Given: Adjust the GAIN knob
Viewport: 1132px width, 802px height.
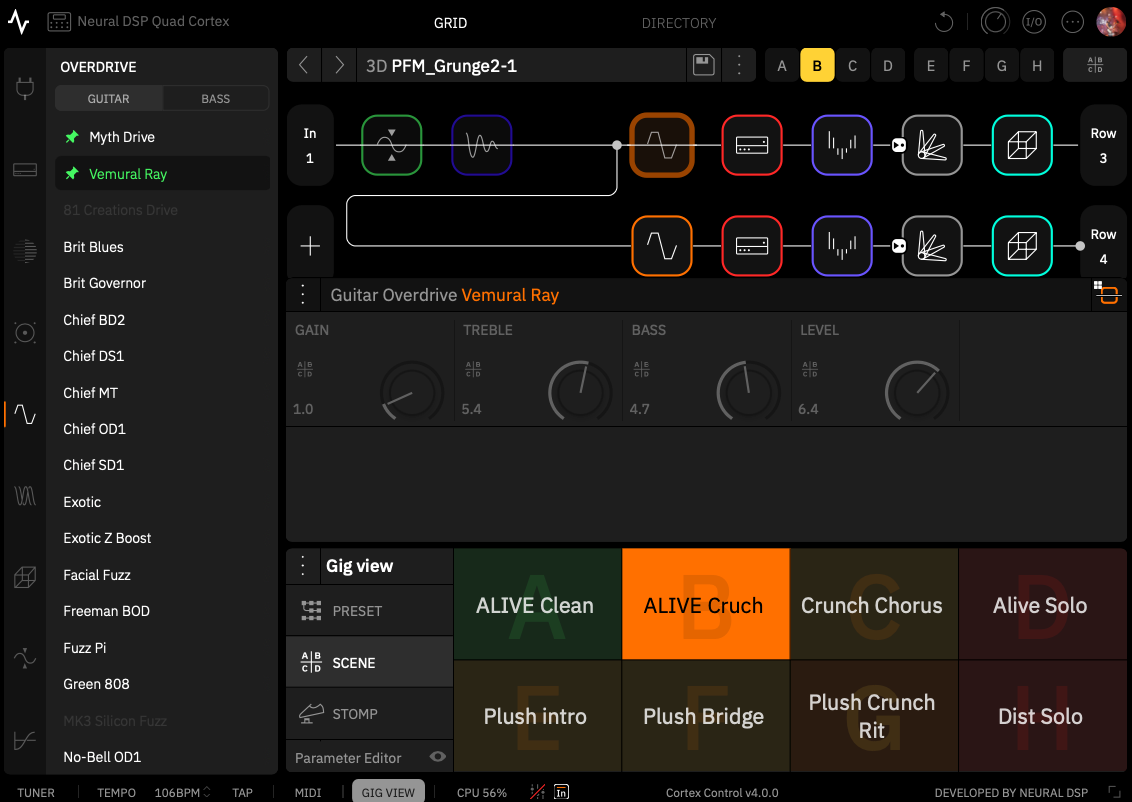Looking at the screenshot, I should [412, 392].
